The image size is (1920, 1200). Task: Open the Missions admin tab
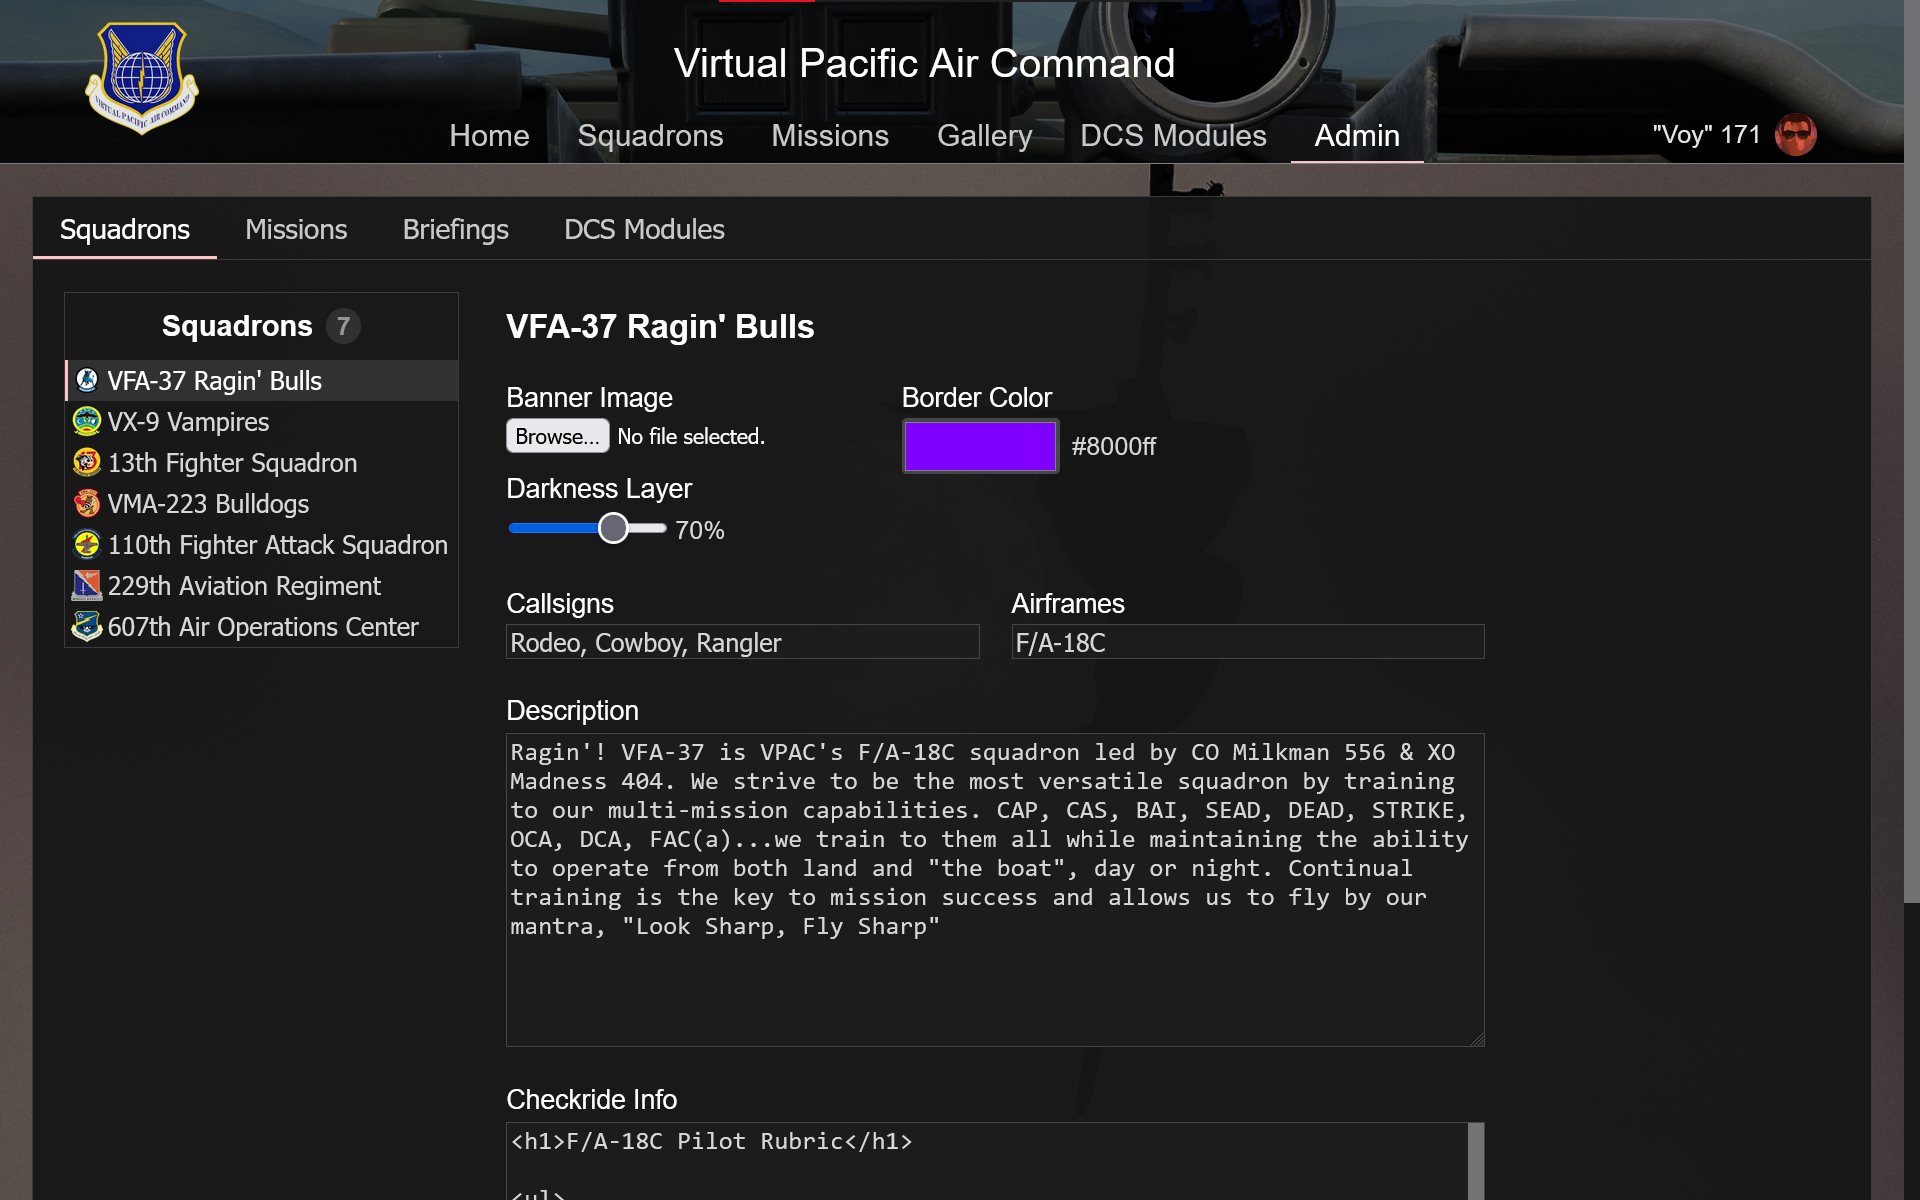(296, 230)
